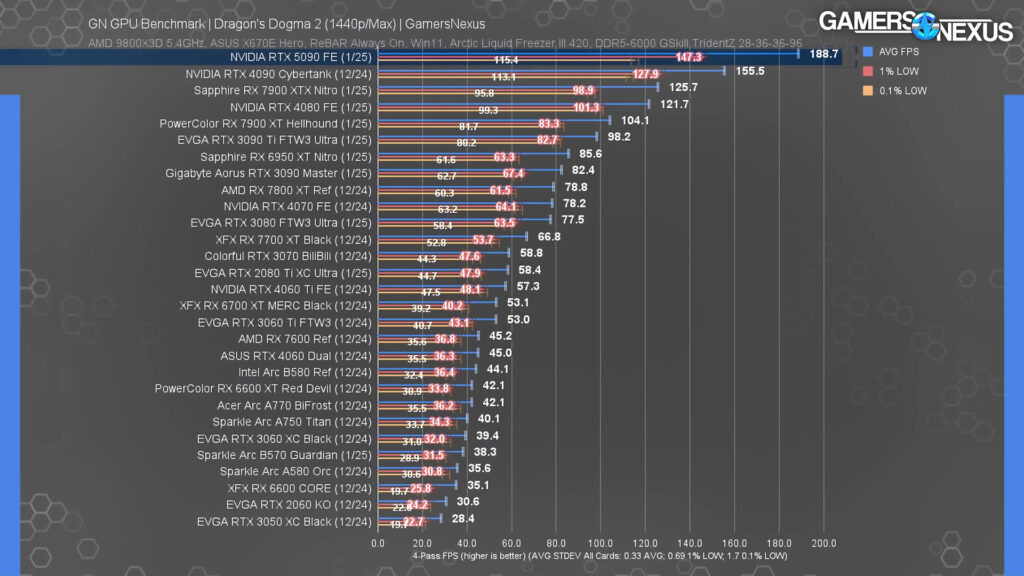1024x576 pixels.
Task: Click 'Sapphire RX 6950 XT Nitro (1/25)' label
Action: (x=285, y=157)
